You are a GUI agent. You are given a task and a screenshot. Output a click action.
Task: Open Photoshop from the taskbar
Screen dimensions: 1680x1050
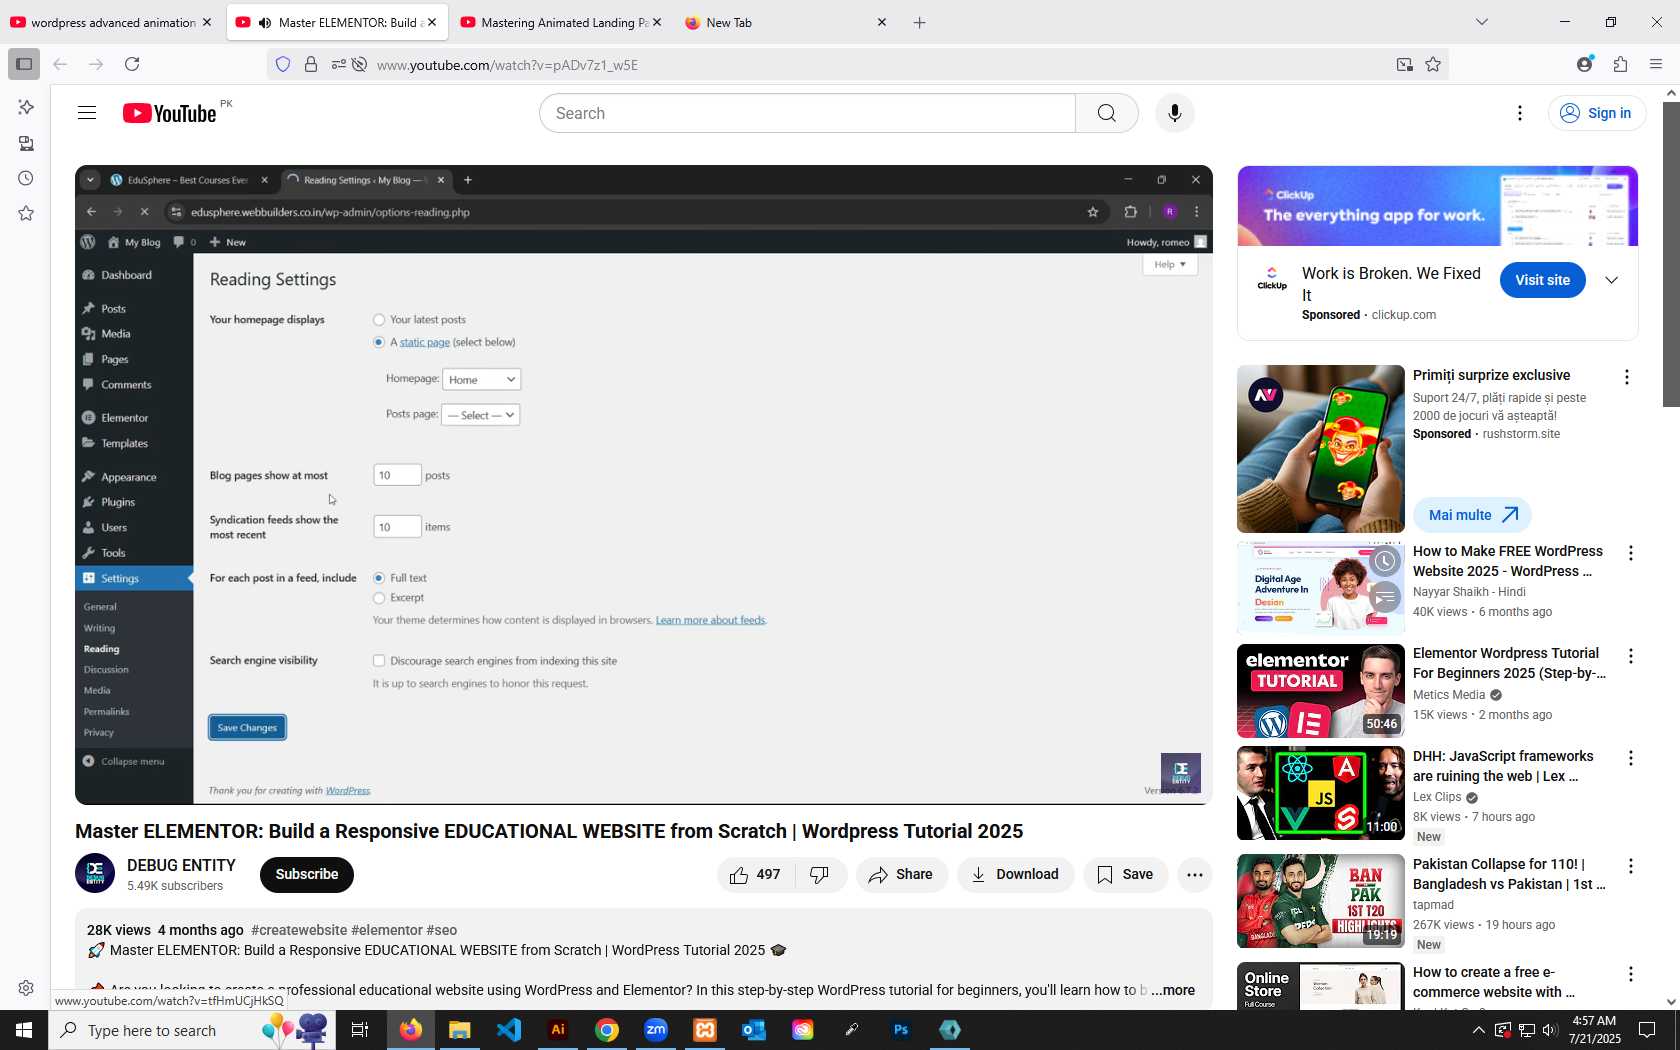(901, 1030)
